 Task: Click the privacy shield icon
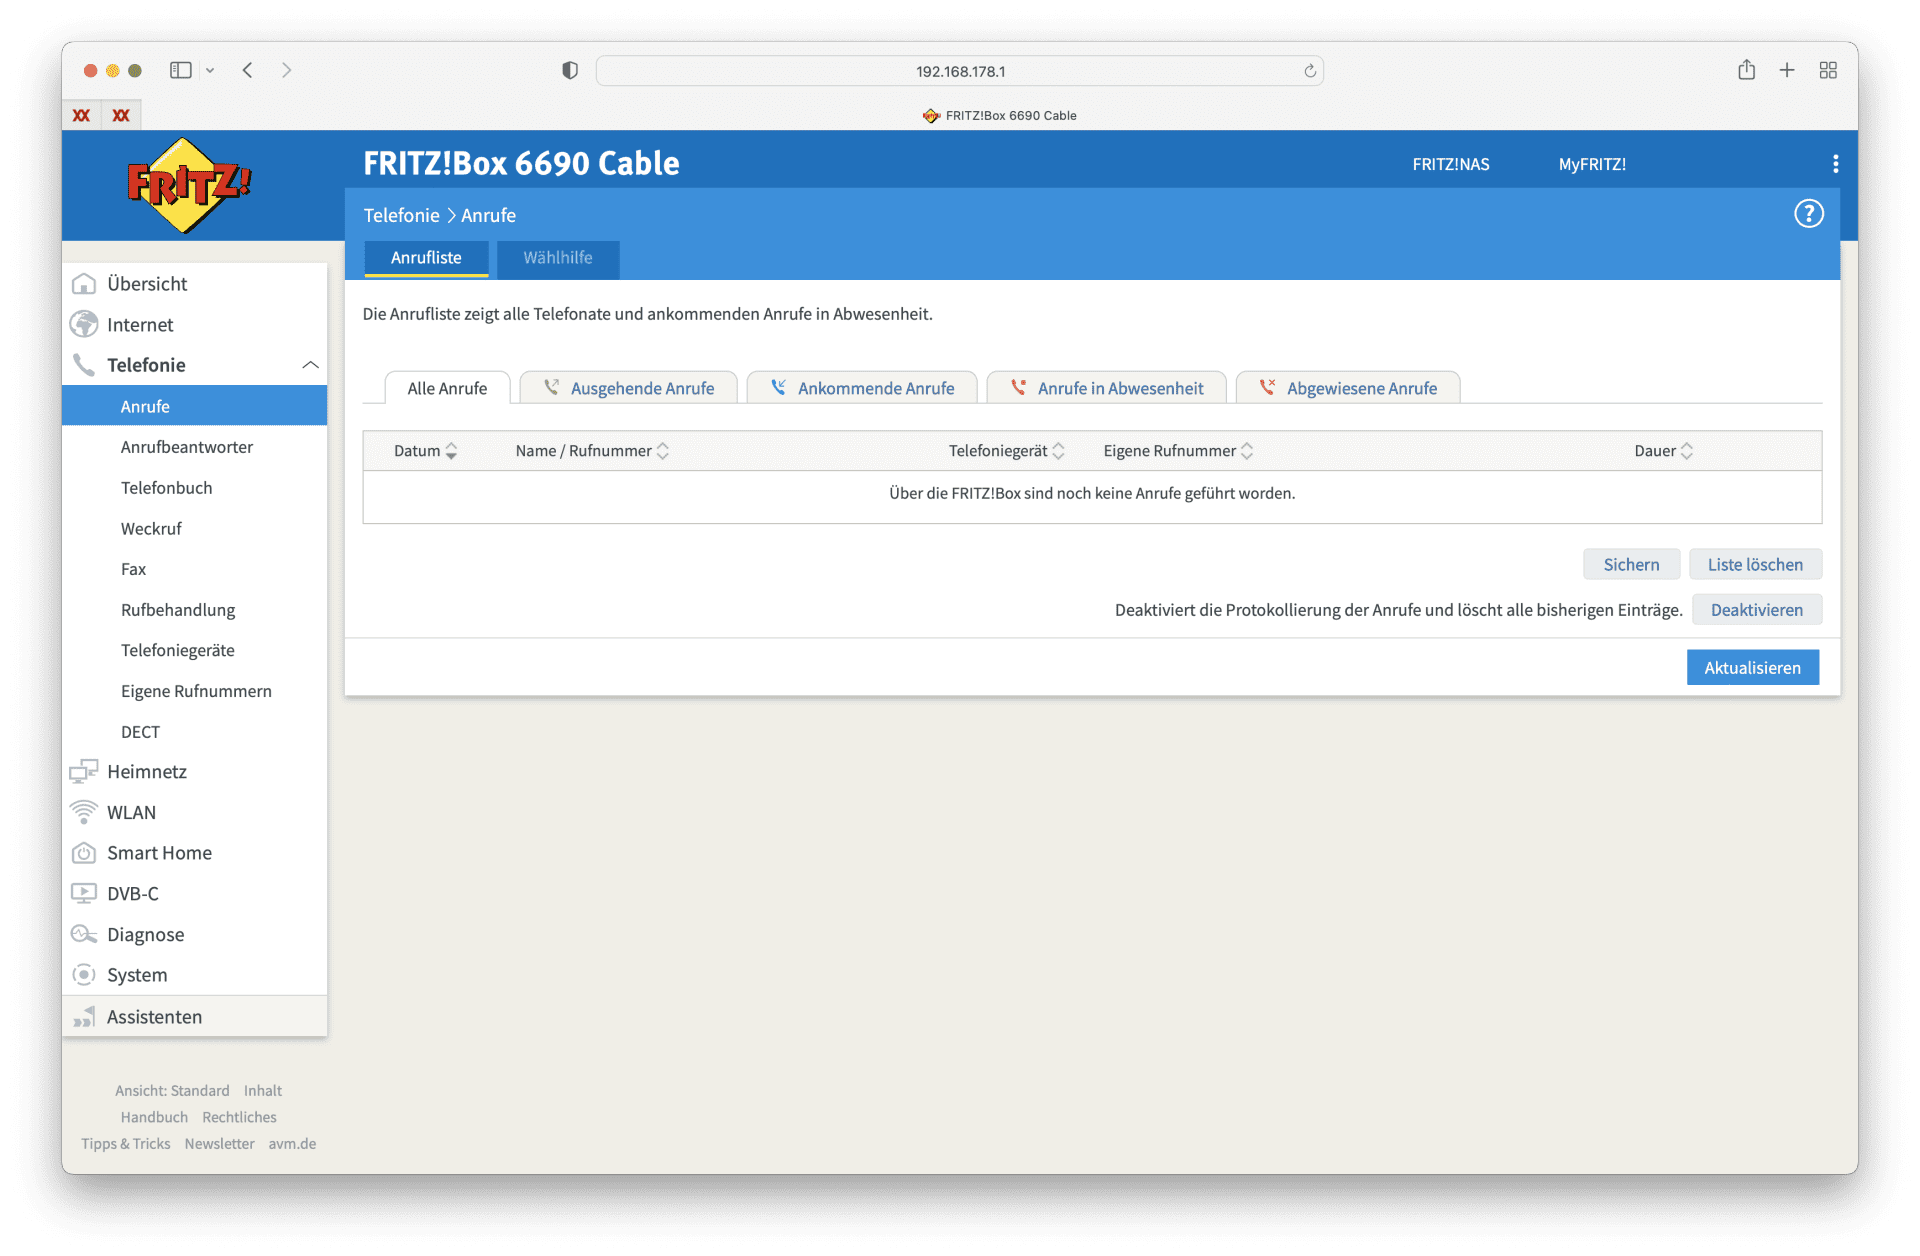point(570,70)
